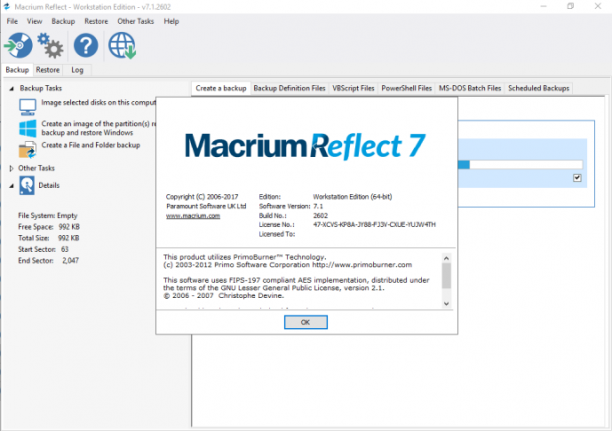
Task: Switch to the Log tab
Action: [77, 70]
